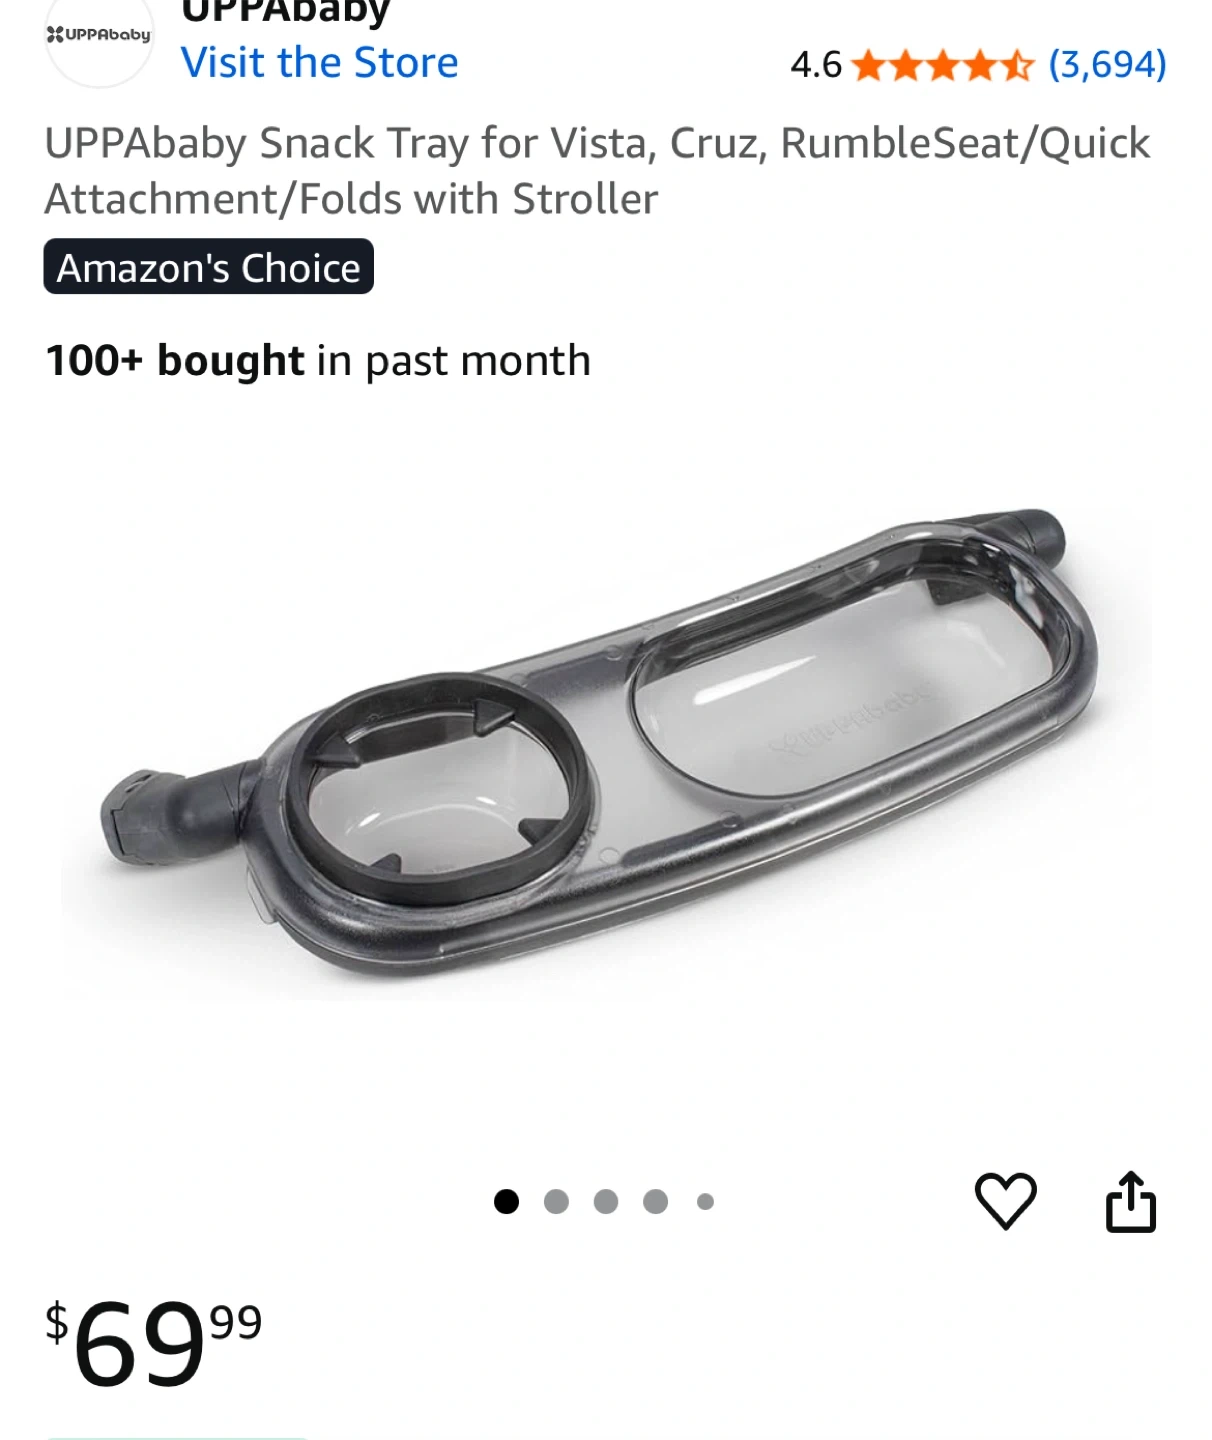Tap the $69.99 price

(x=153, y=1343)
